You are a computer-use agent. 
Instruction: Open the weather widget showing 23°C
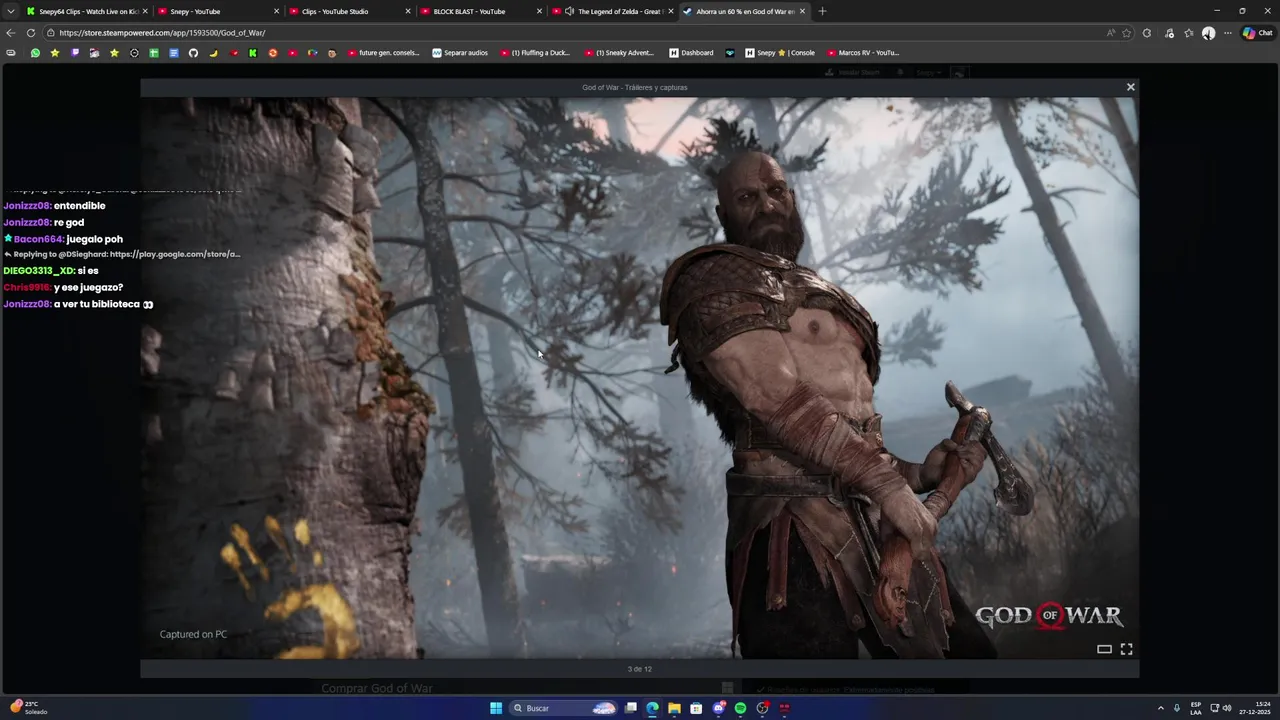point(29,708)
